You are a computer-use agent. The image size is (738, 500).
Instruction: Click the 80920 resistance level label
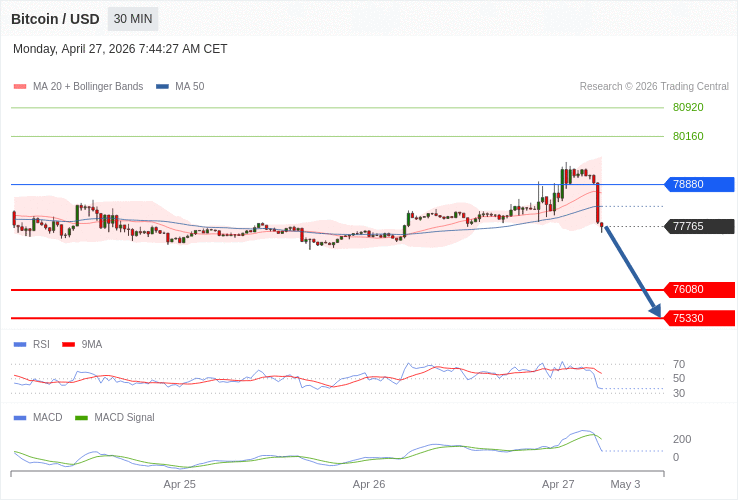pyautogui.click(x=688, y=107)
